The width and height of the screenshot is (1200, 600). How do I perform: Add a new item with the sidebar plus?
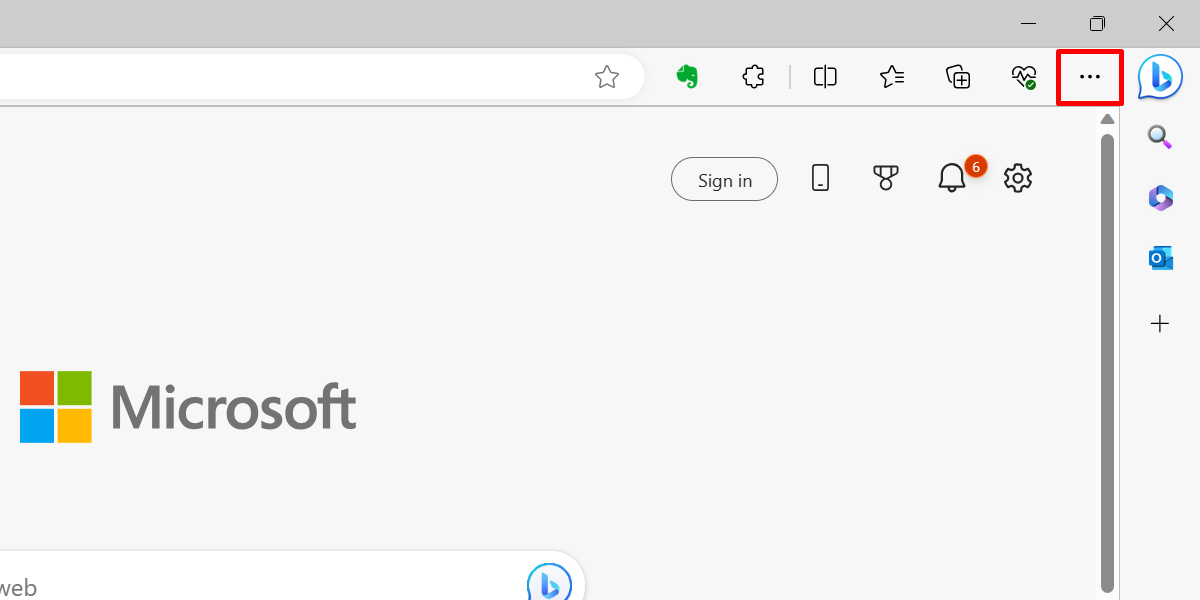coord(1159,323)
